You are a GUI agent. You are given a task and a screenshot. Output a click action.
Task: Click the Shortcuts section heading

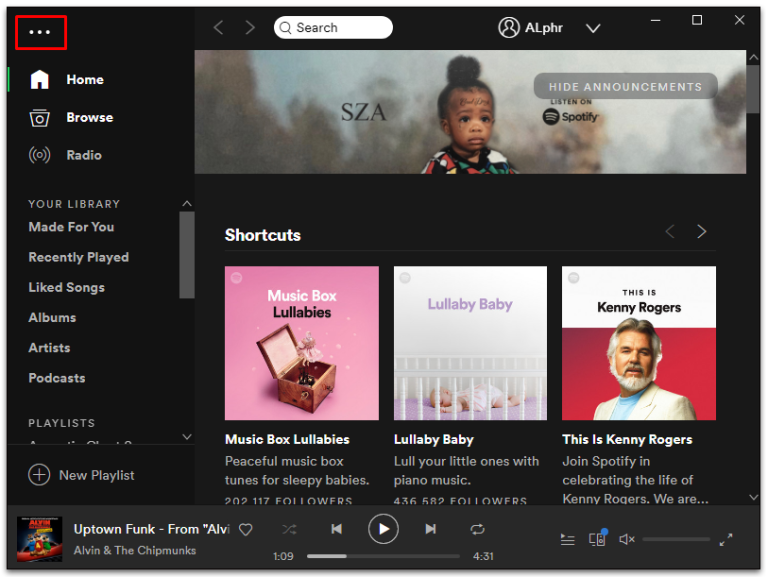[x=263, y=235]
